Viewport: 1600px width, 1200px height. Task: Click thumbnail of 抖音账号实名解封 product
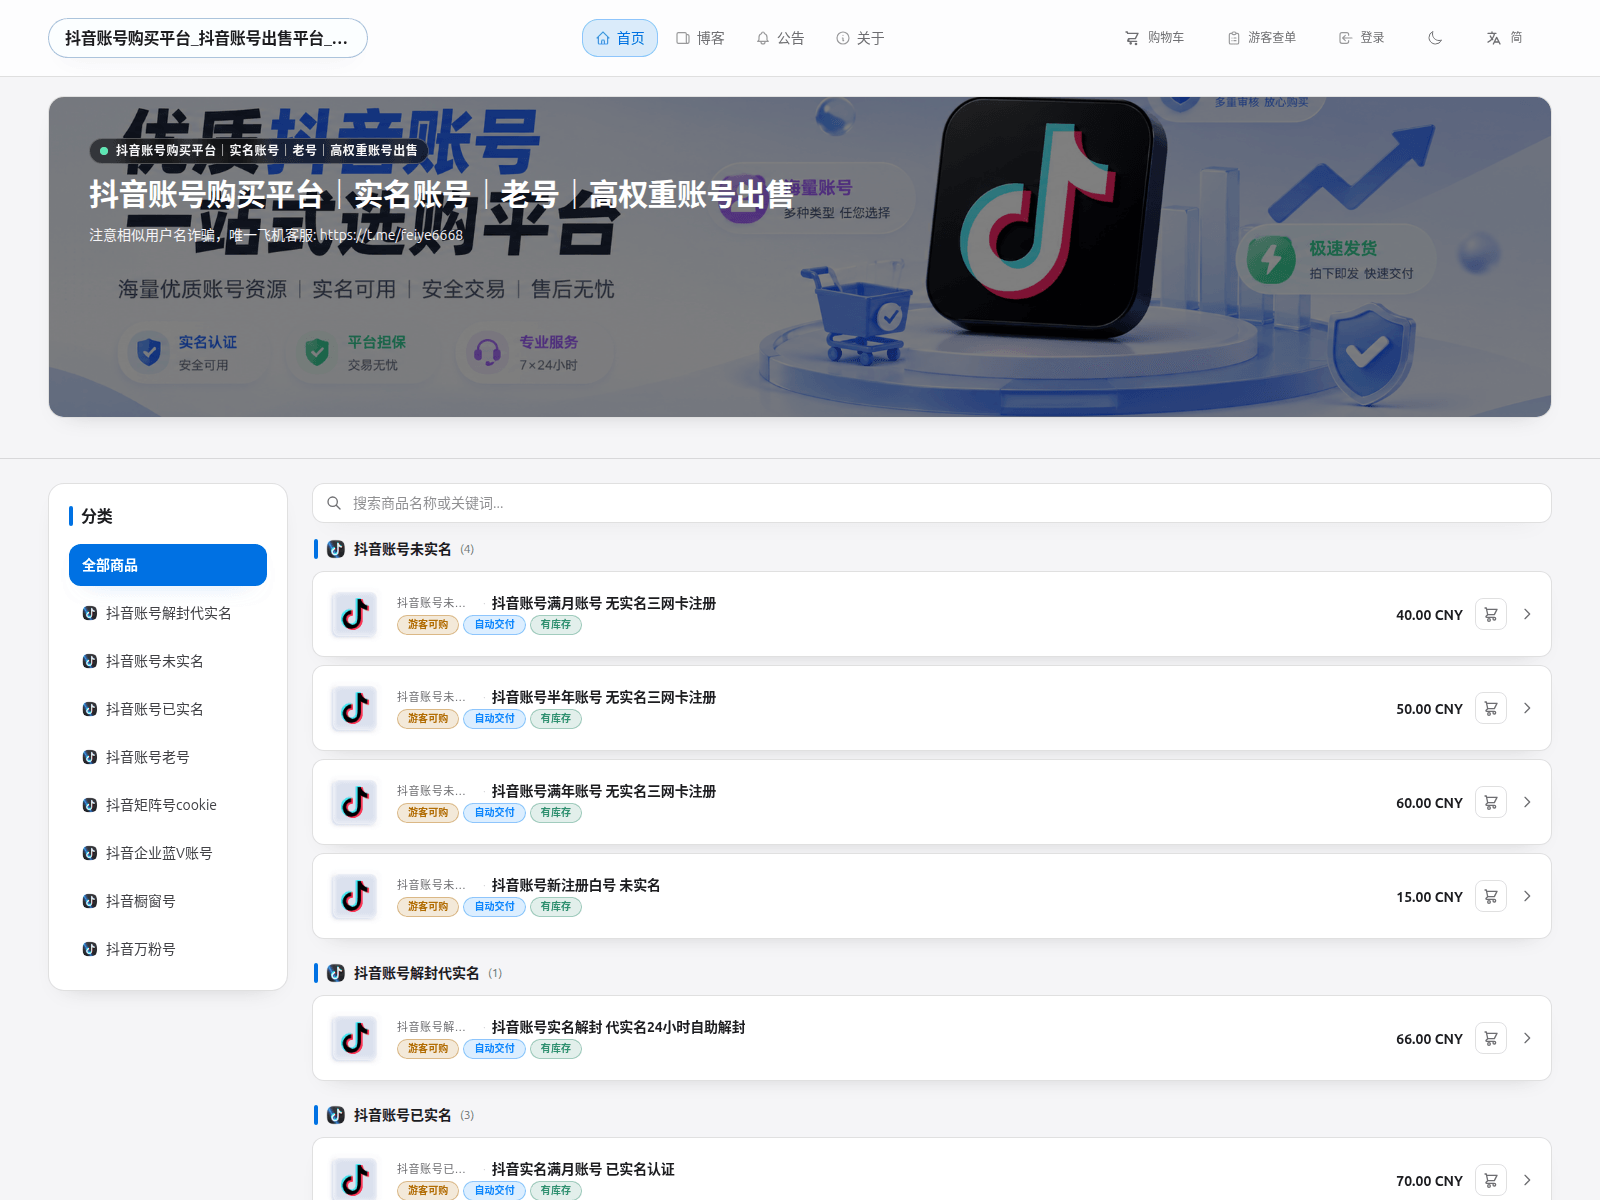point(354,1038)
